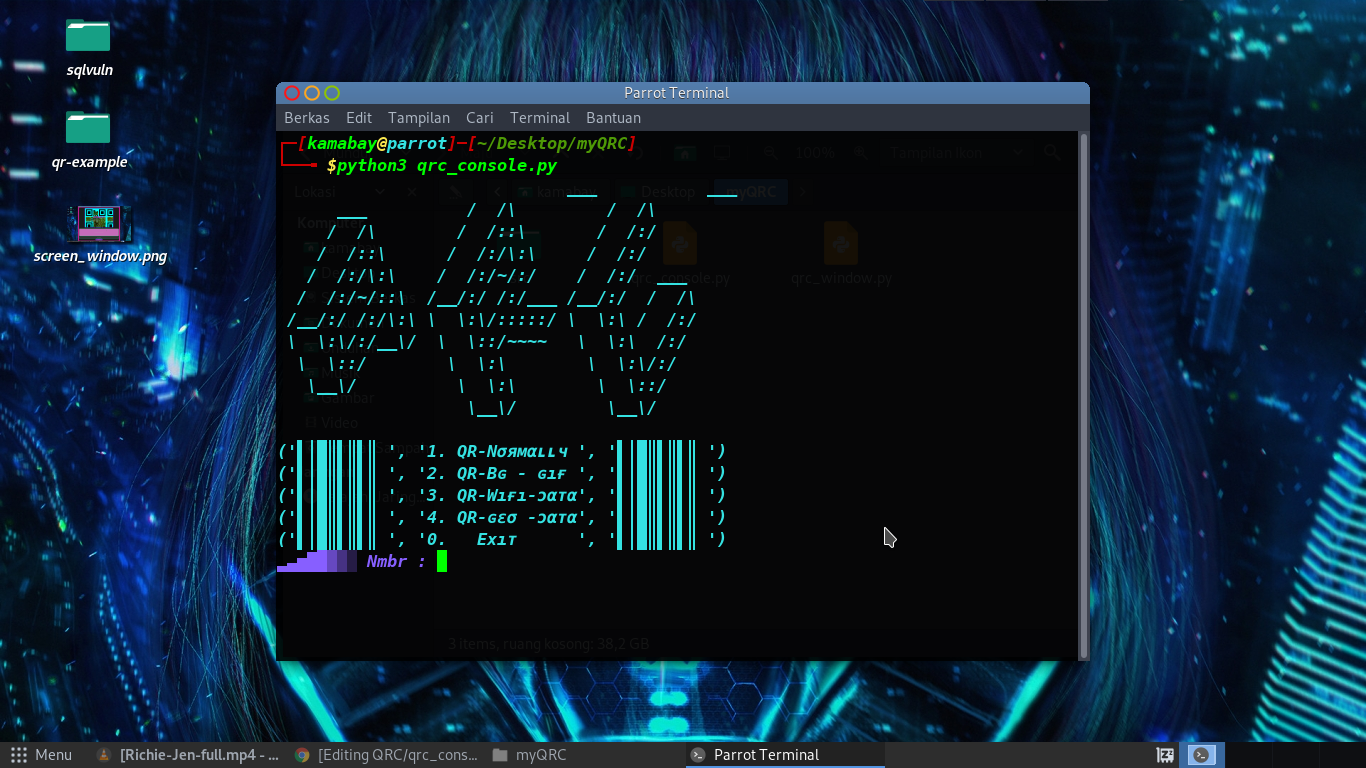1366x768 pixels.
Task: Maximize Parrot Terminal with green button
Action: tap(332, 93)
